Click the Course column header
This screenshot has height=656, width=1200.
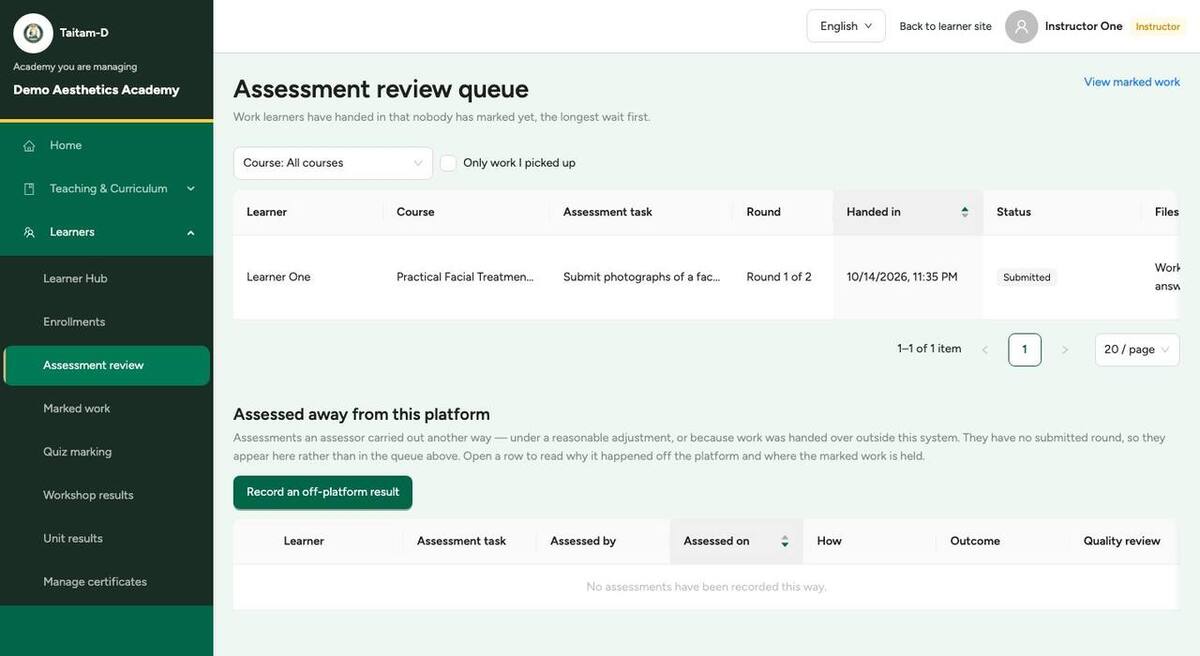point(466,212)
